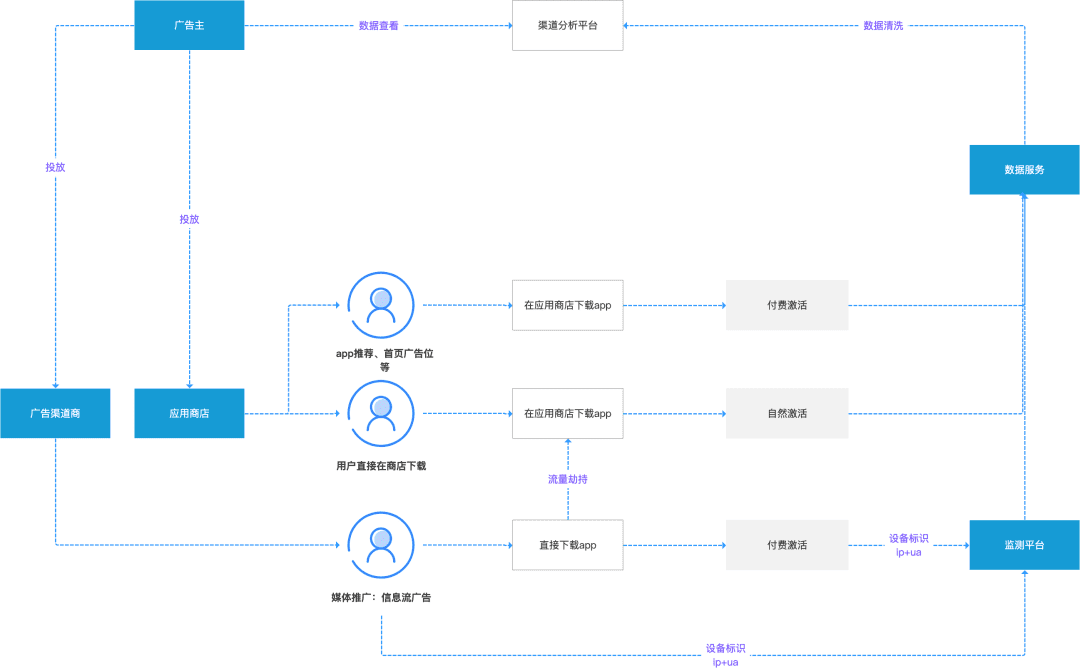This screenshot has width=1080, height=671.
Task: Select the 广告主 blue box
Action: pyautogui.click(x=189, y=25)
